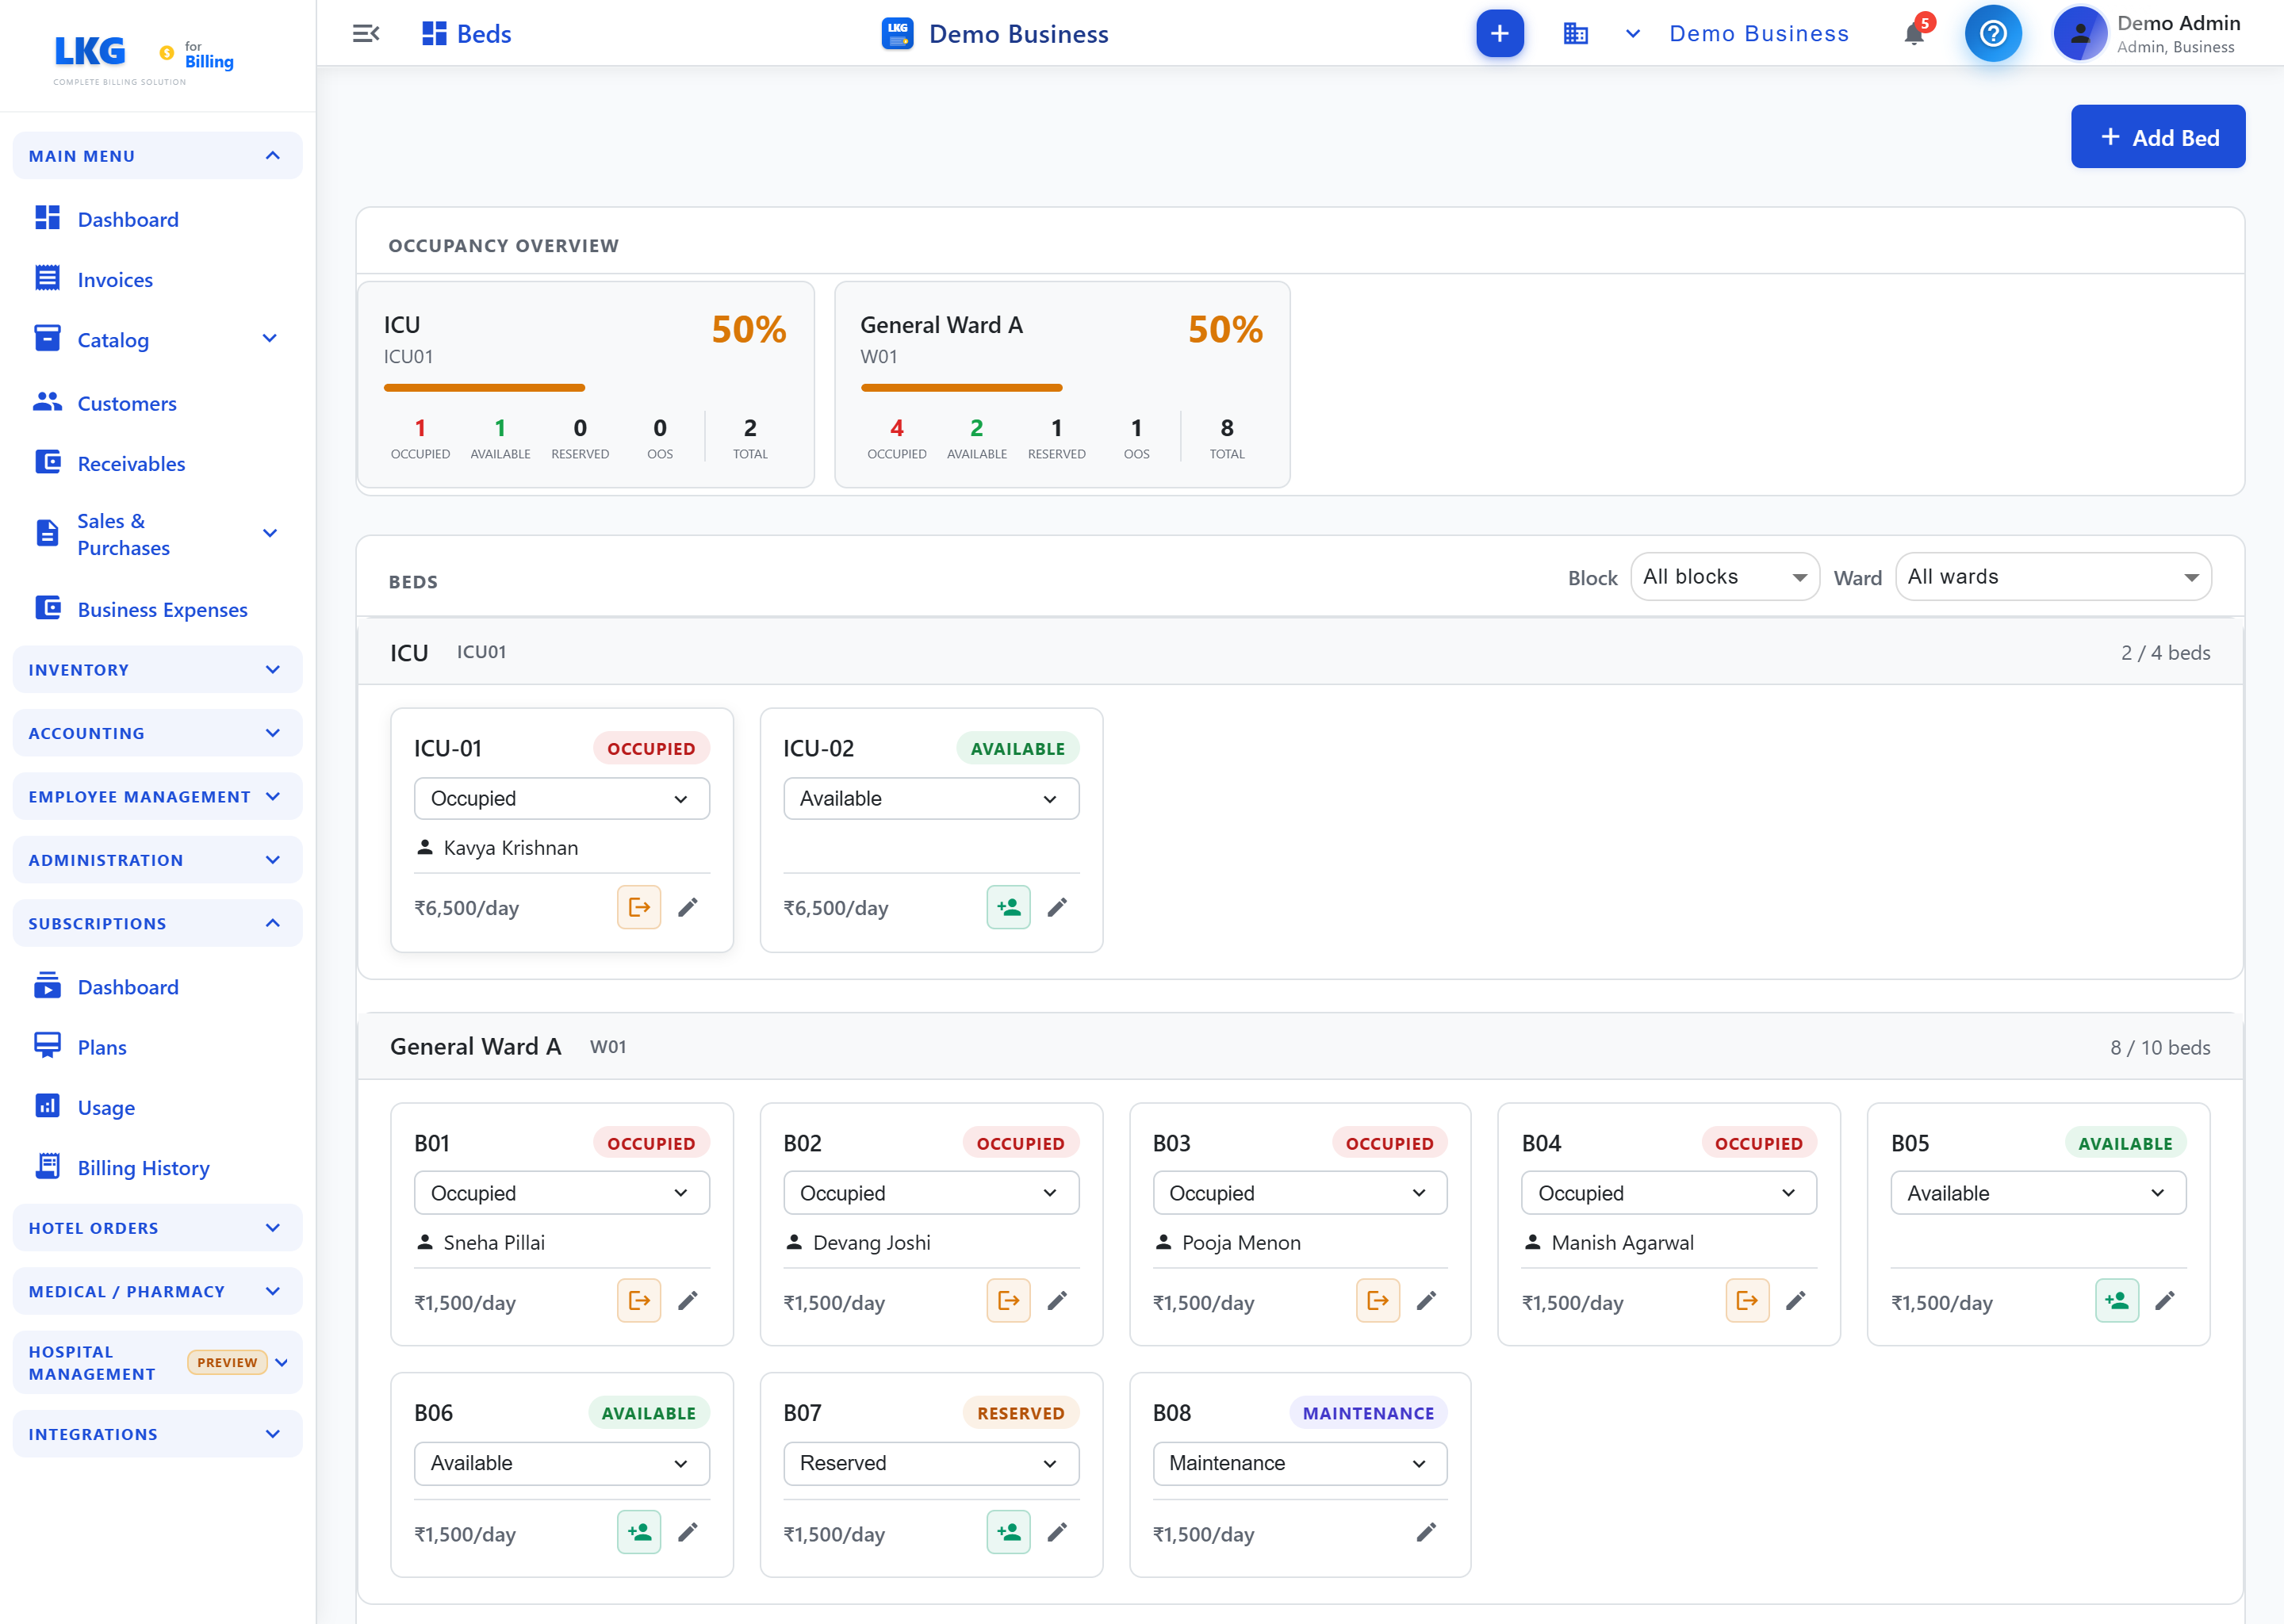Click the Add Bed button
The width and height of the screenshot is (2284, 1624).
coord(2158,137)
